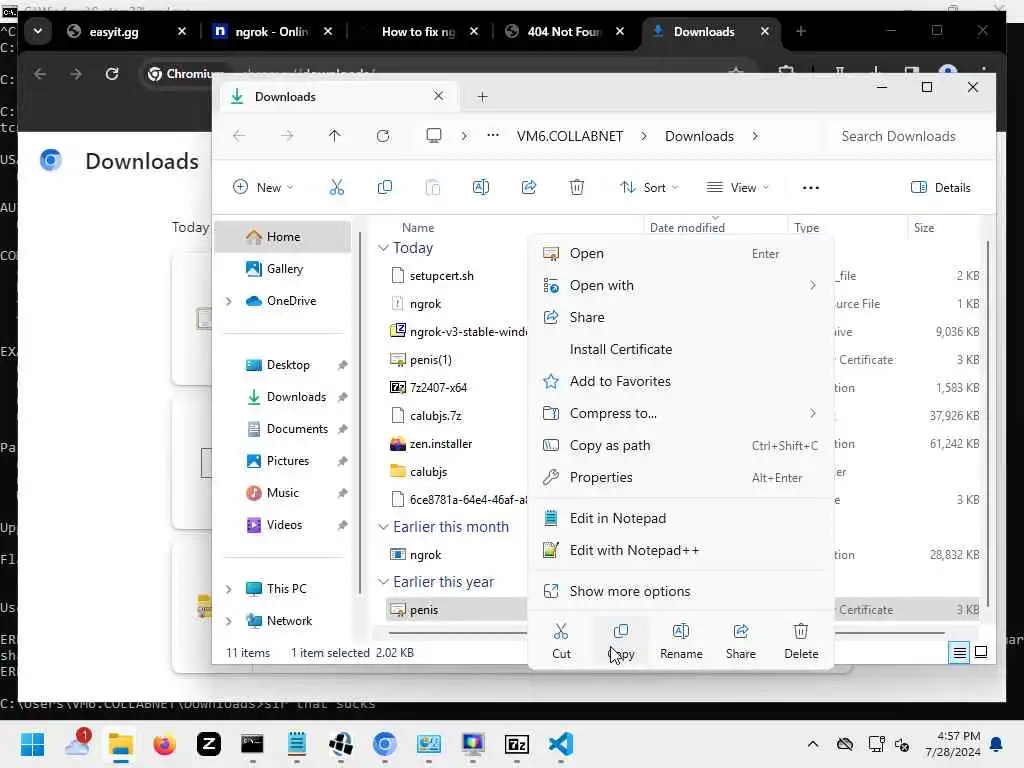Click the Delete trash icon in Explorer toolbar
1024x768 pixels.
577,187
